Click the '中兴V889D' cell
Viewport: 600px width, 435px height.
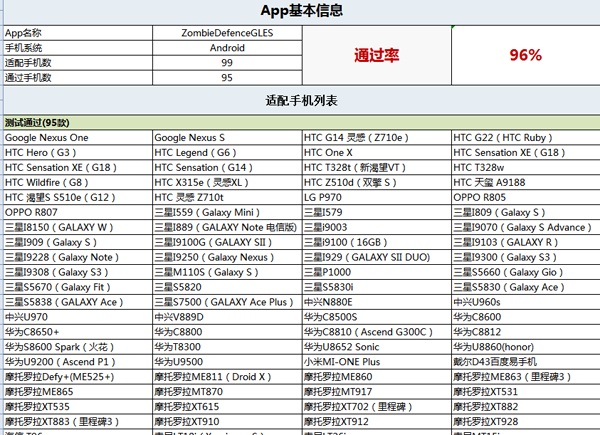tap(227, 317)
